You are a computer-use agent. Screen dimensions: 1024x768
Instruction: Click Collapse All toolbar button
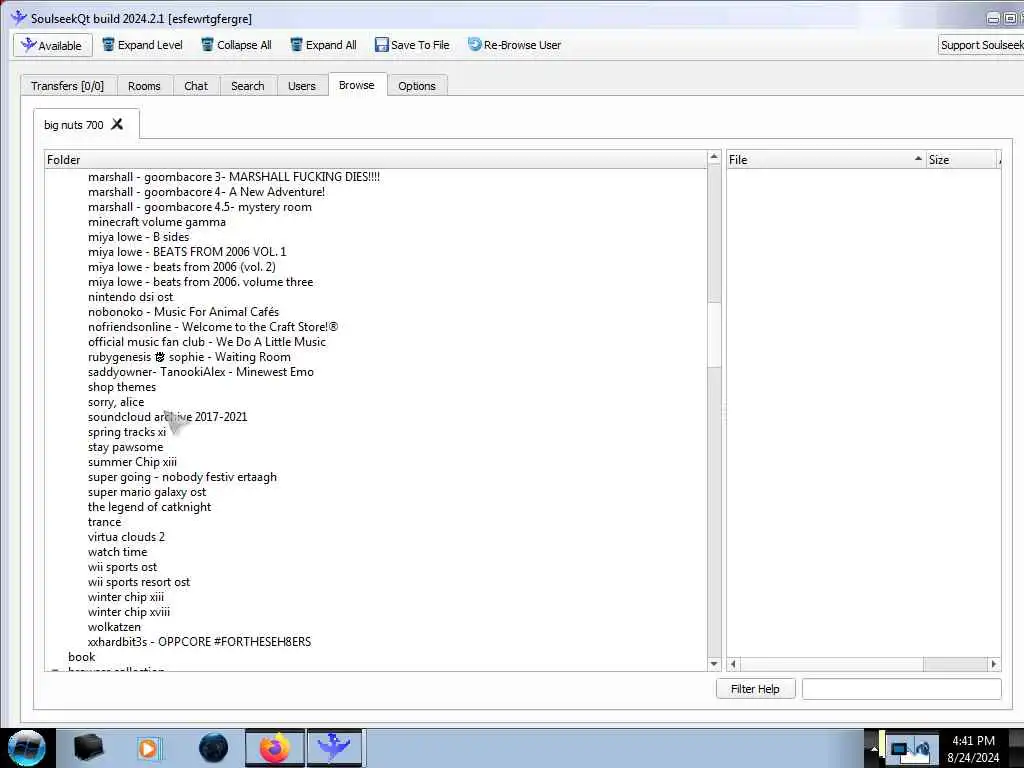click(236, 45)
